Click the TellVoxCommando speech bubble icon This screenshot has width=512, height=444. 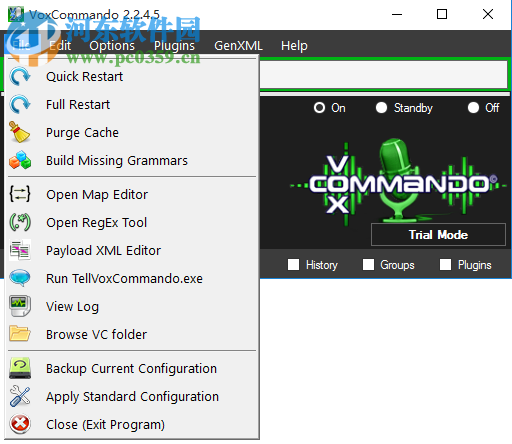tap(20, 278)
